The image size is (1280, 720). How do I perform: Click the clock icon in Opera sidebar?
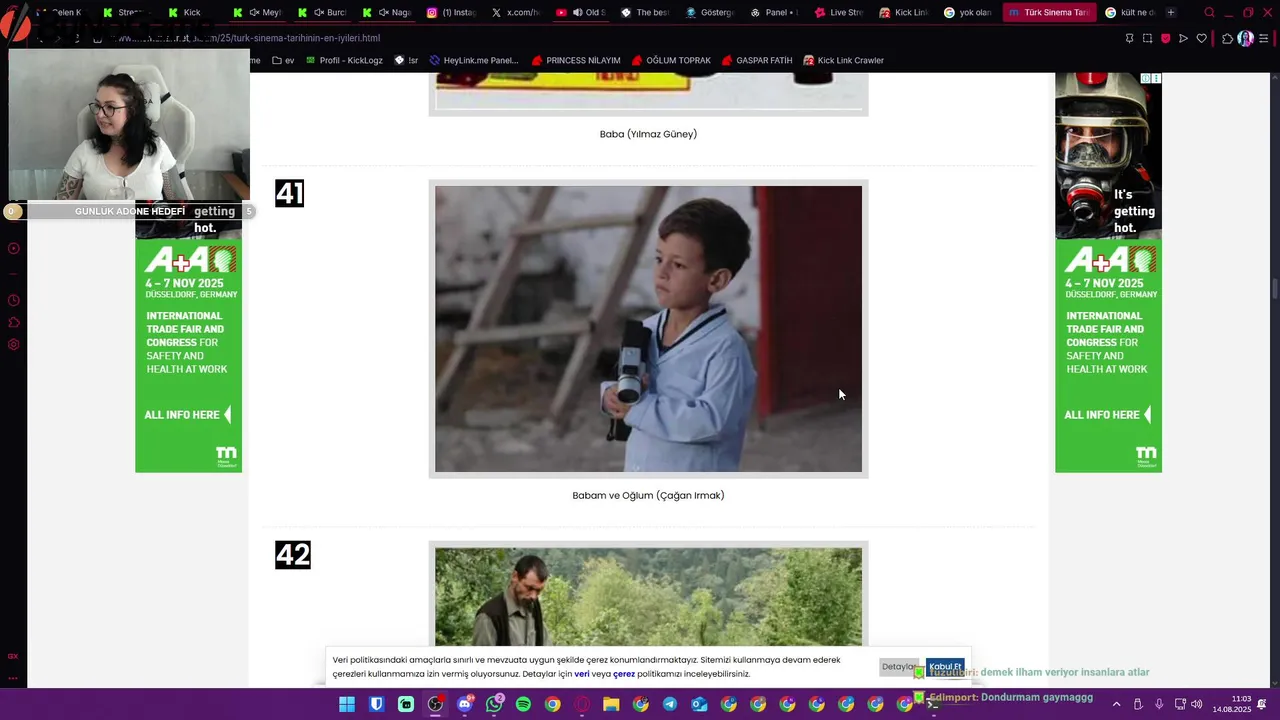pos(13,300)
